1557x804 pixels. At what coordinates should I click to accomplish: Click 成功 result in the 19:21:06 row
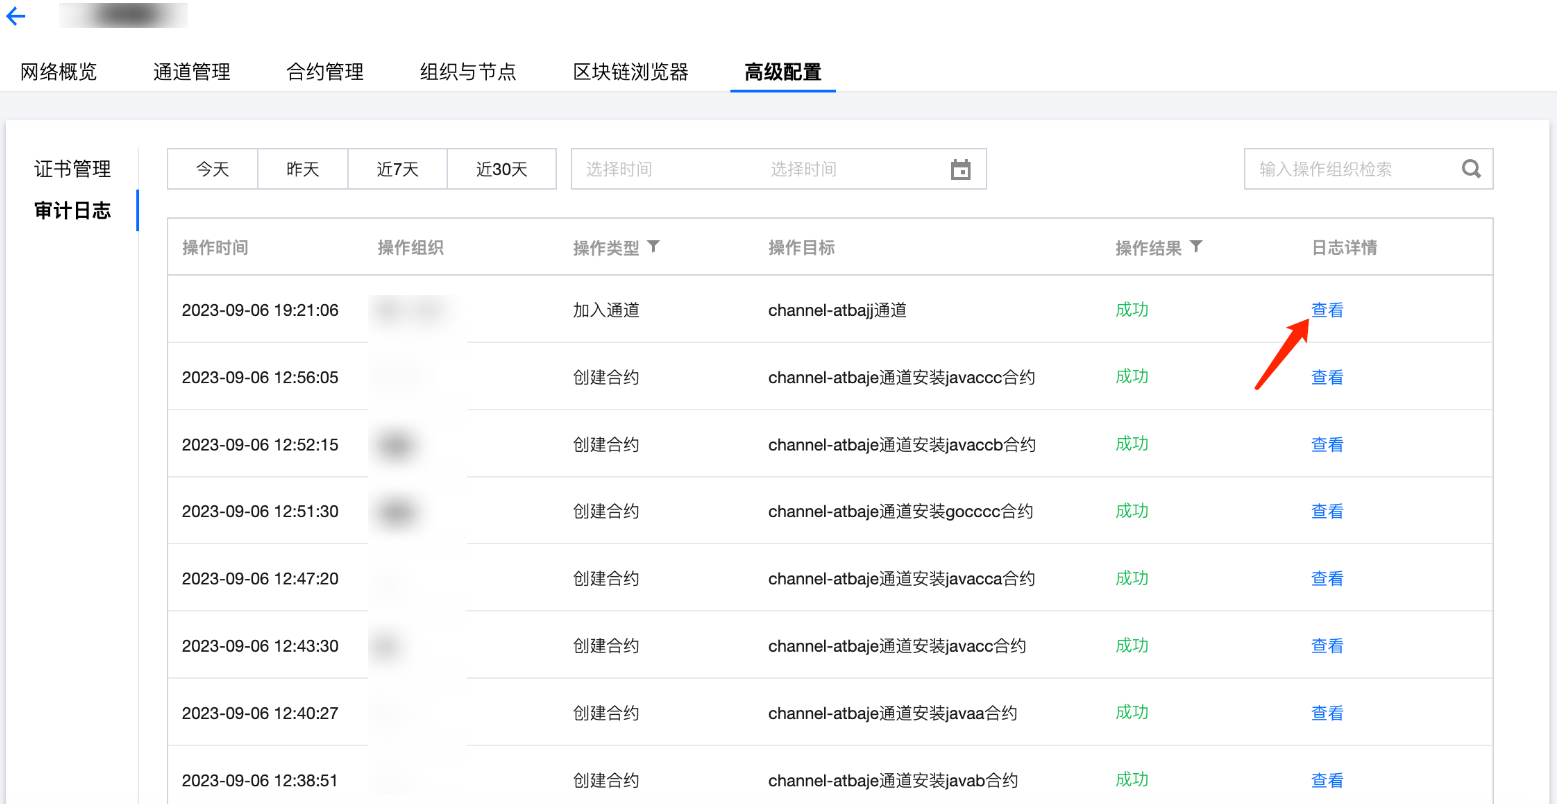(1132, 310)
